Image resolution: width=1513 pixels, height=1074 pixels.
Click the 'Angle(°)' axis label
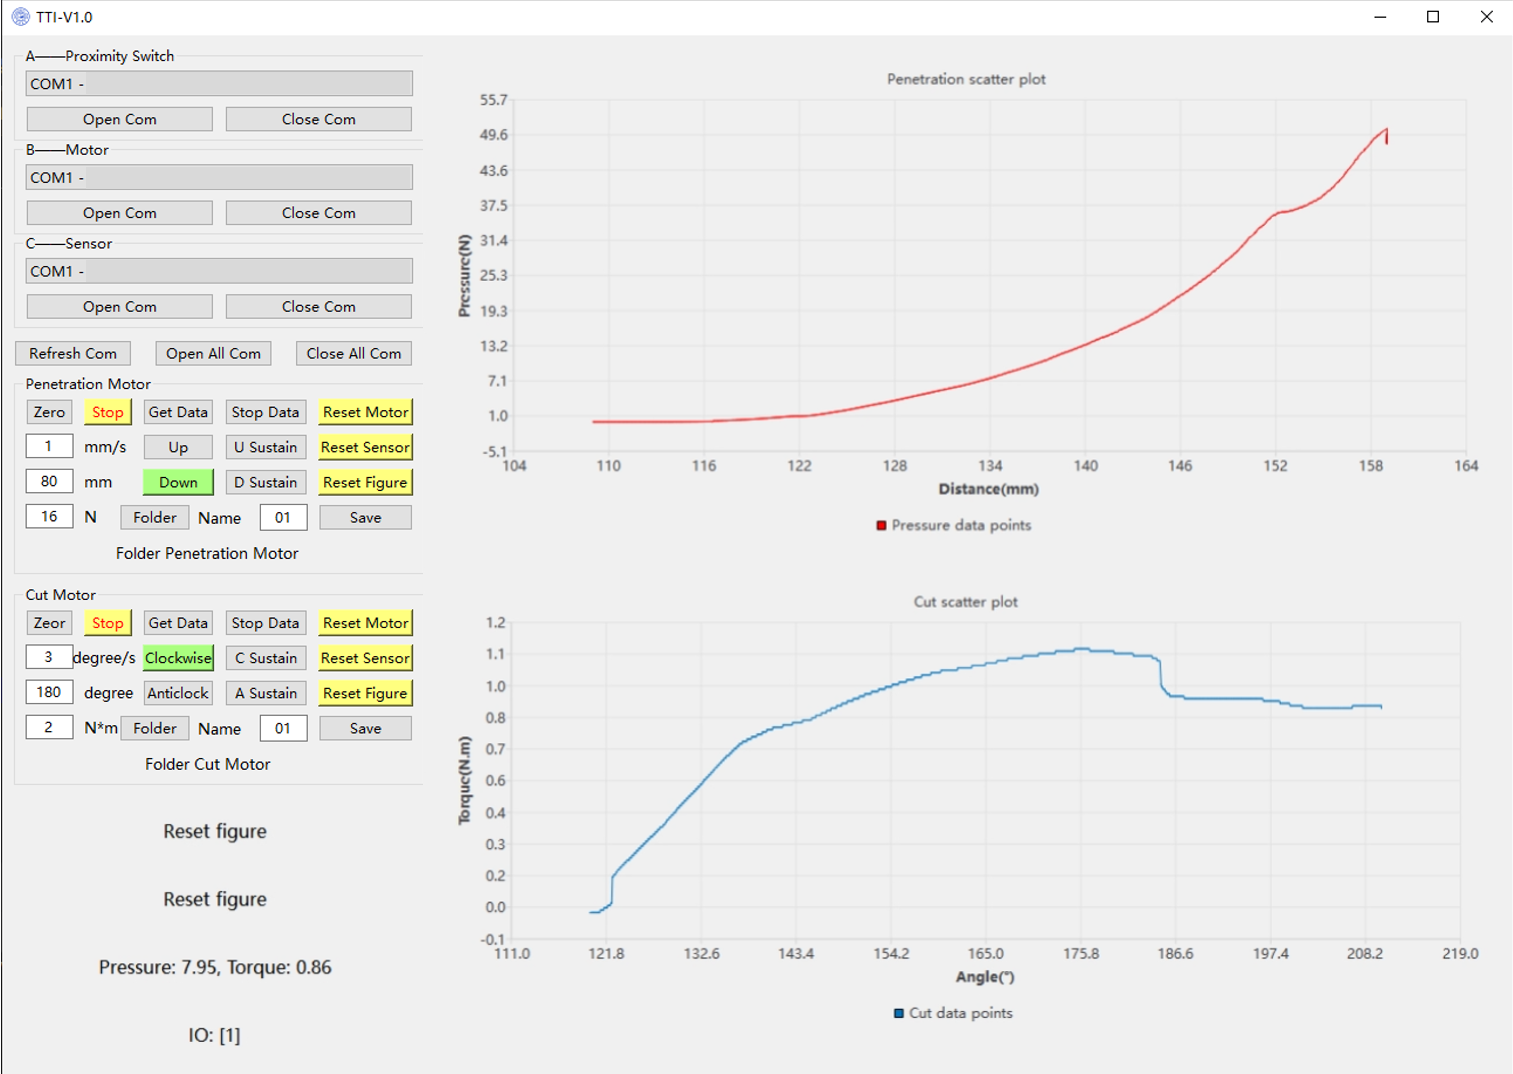point(985,977)
